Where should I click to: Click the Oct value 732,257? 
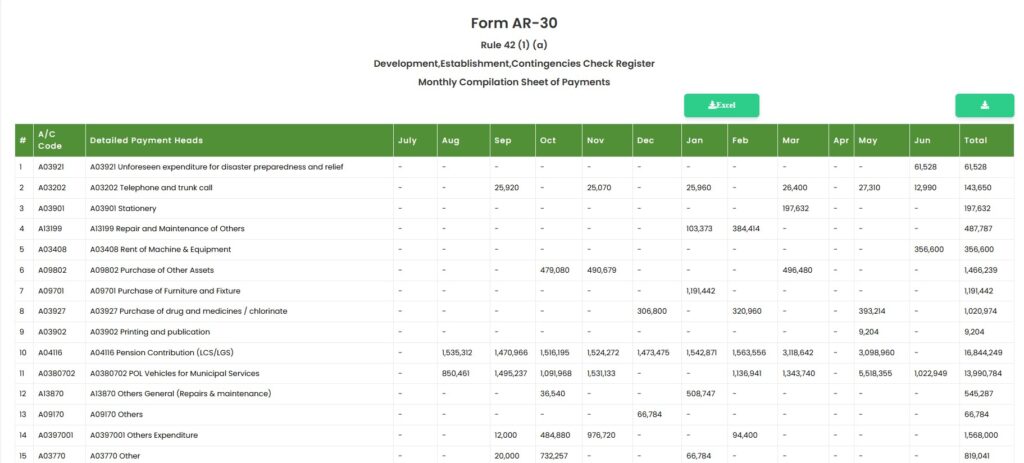click(554, 456)
